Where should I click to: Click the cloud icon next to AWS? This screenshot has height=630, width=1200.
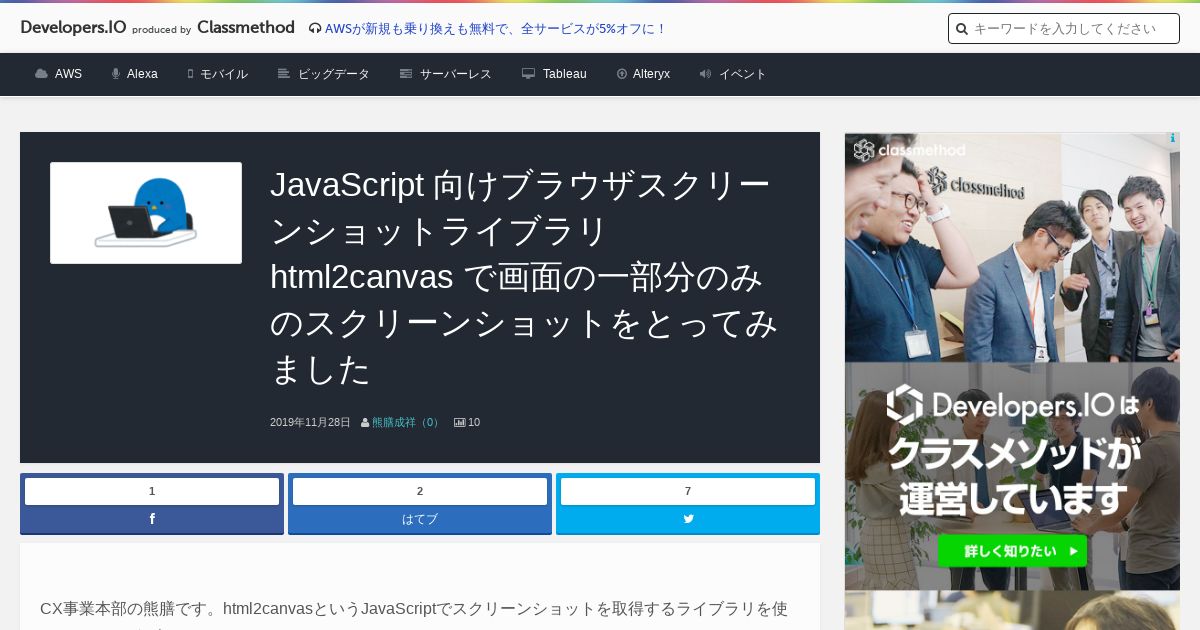[41, 74]
